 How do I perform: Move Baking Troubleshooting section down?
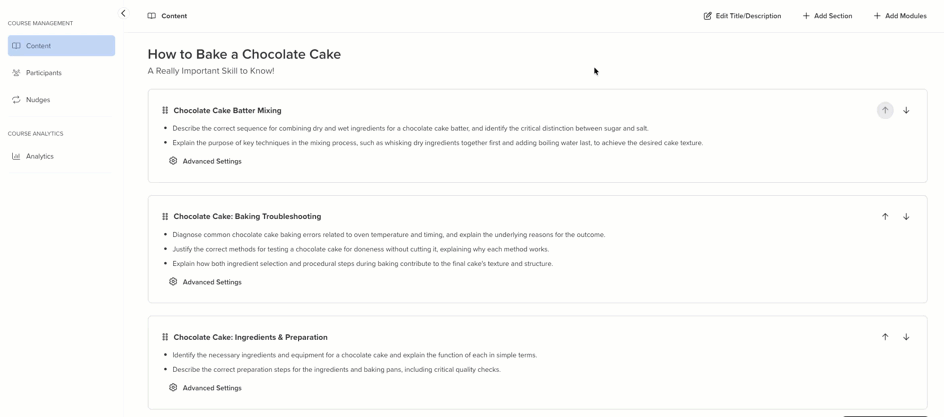[x=906, y=217]
